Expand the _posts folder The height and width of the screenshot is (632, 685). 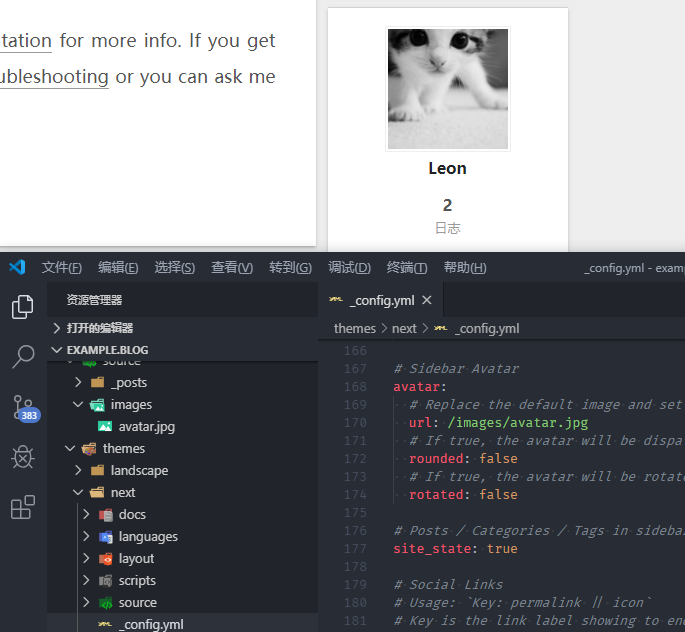(x=128, y=382)
